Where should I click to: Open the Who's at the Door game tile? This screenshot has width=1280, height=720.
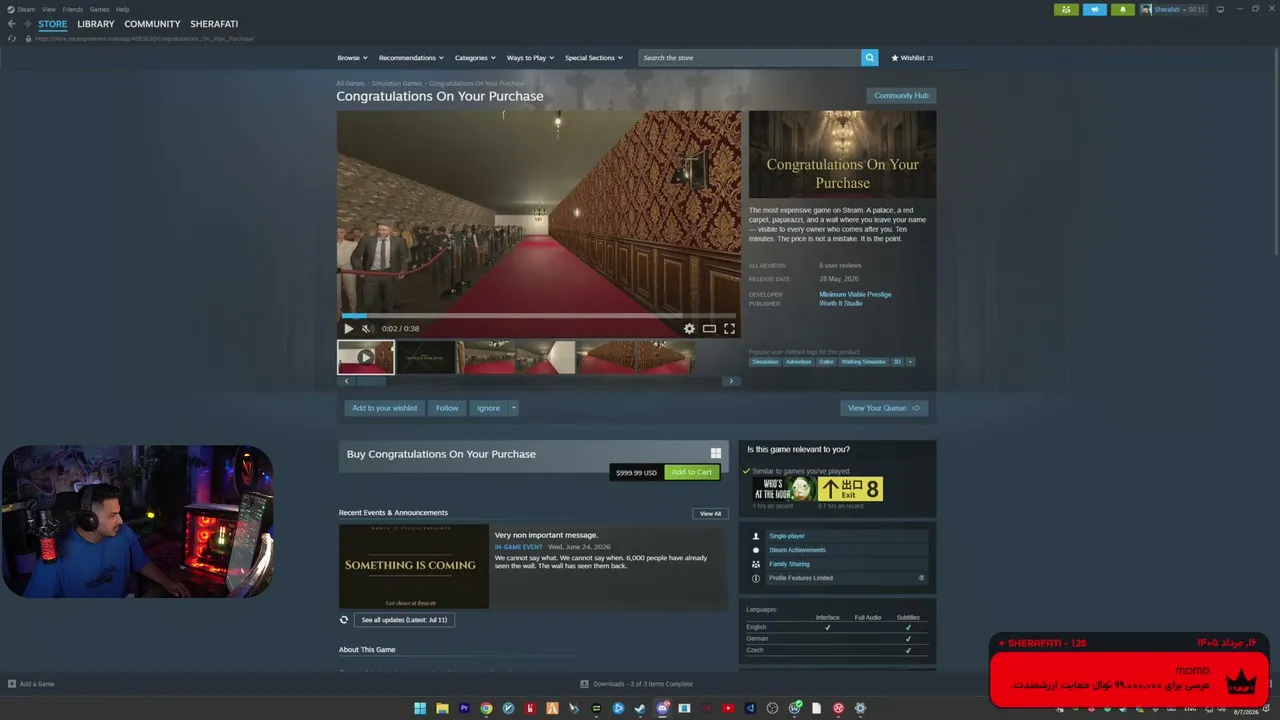(x=784, y=489)
